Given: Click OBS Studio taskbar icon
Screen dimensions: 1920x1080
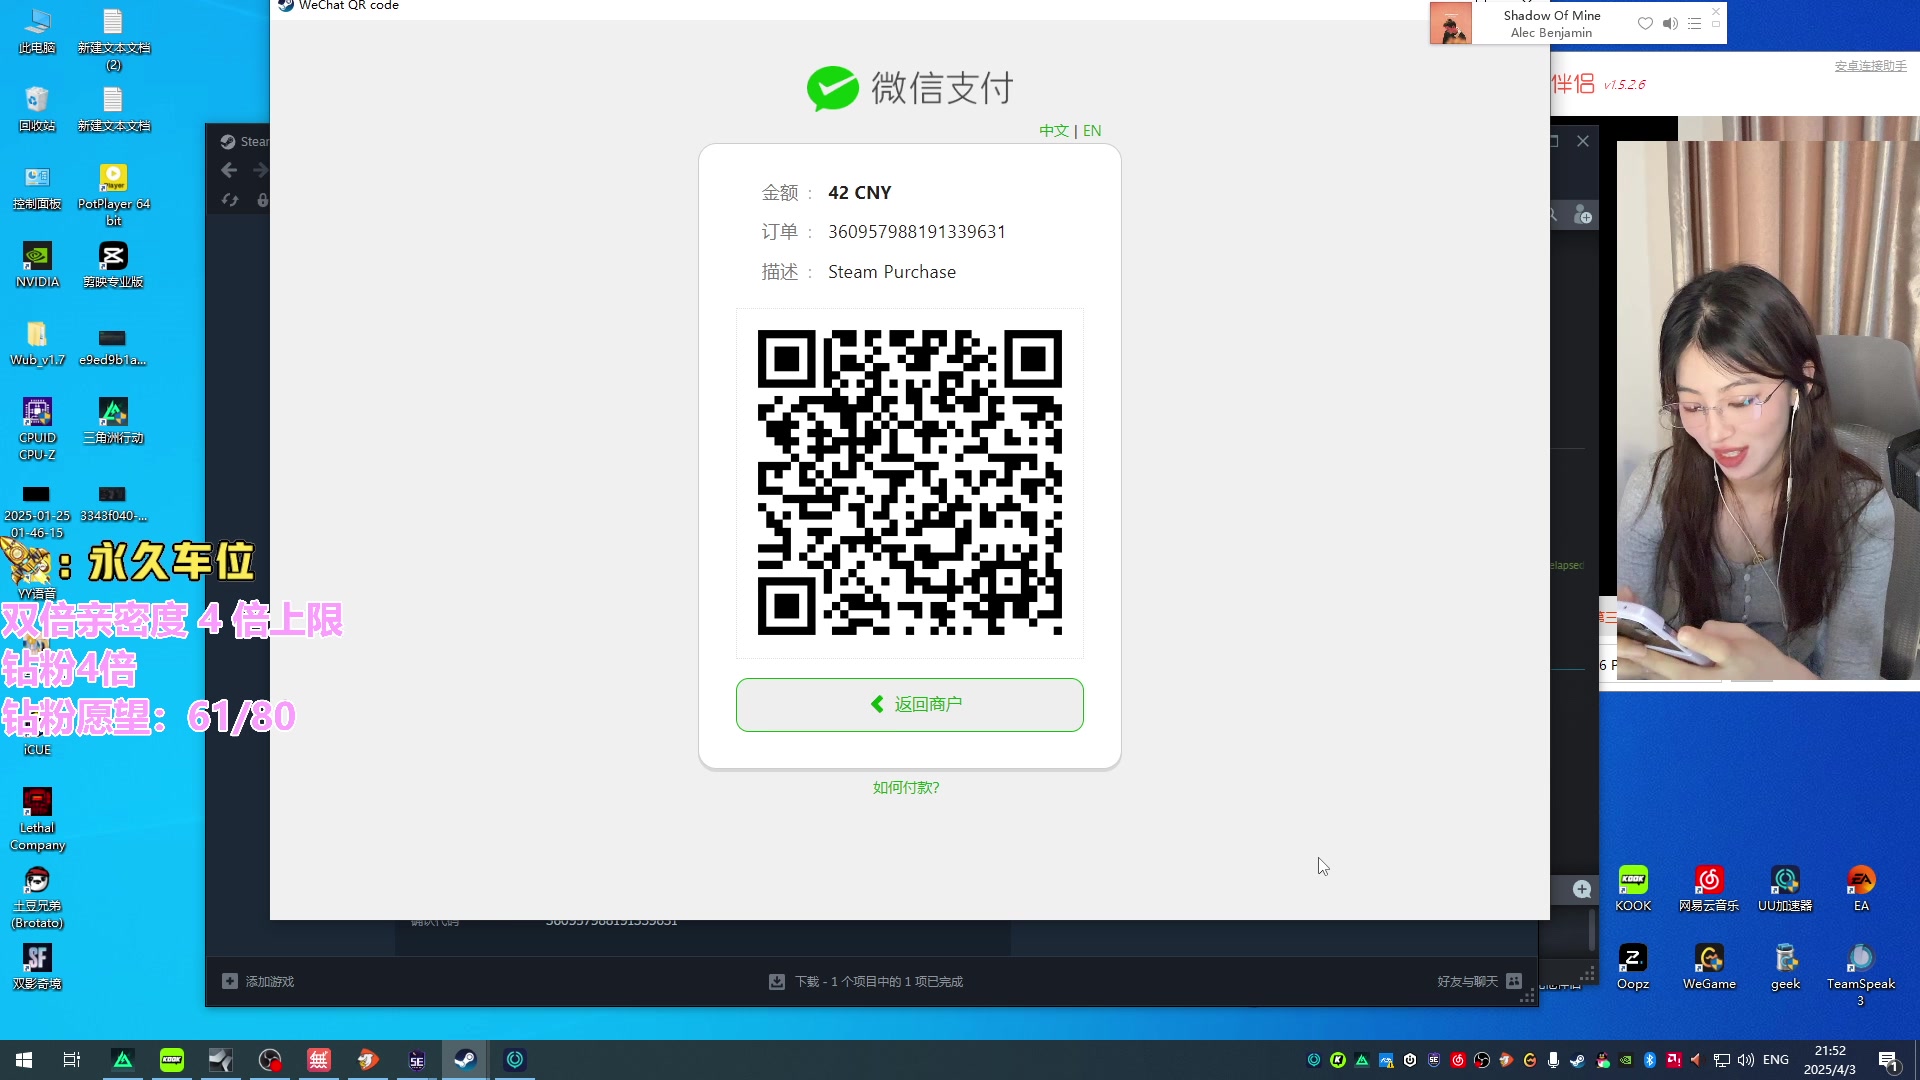Looking at the screenshot, I should pyautogui.click(x=270, y=1060).
